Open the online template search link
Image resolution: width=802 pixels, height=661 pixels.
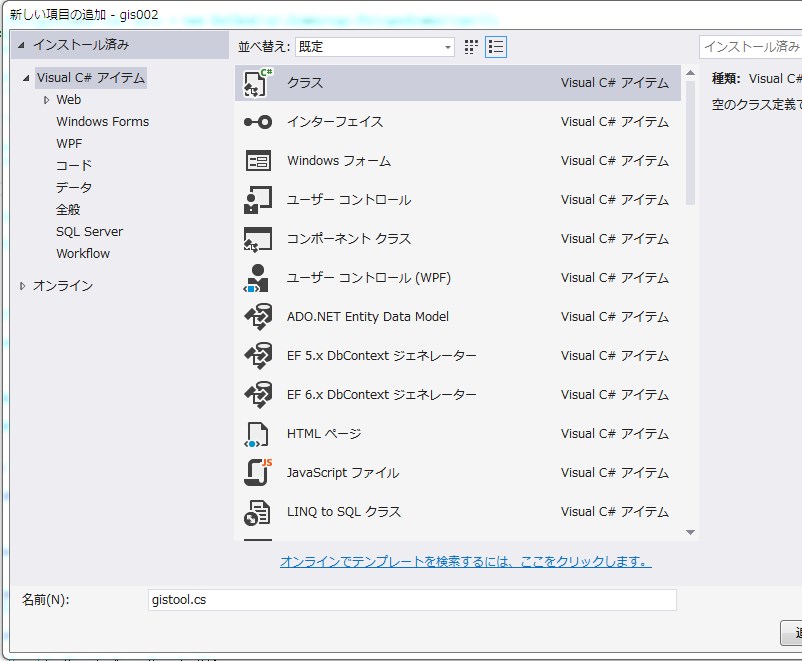pyautogui.click(x=465, y=562)
